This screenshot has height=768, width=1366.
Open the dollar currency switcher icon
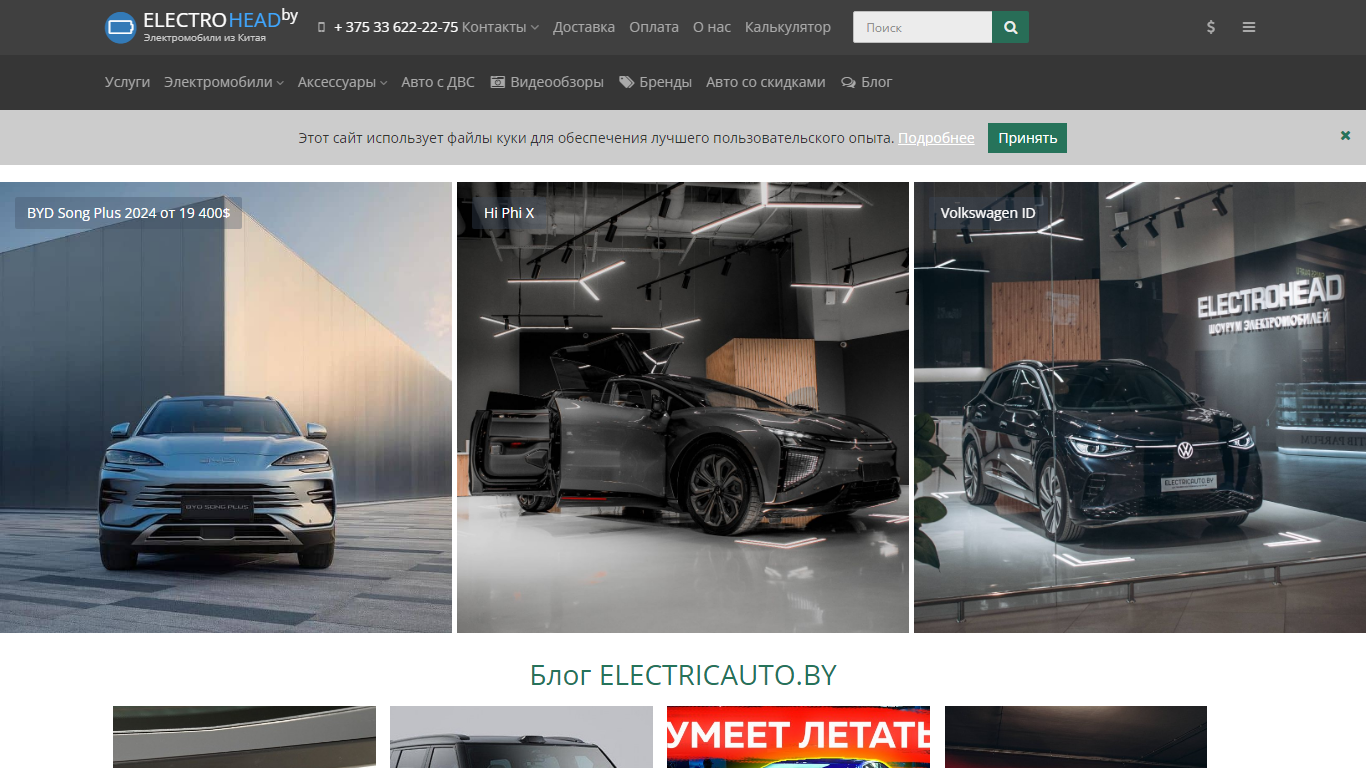tap(1211, 27)
